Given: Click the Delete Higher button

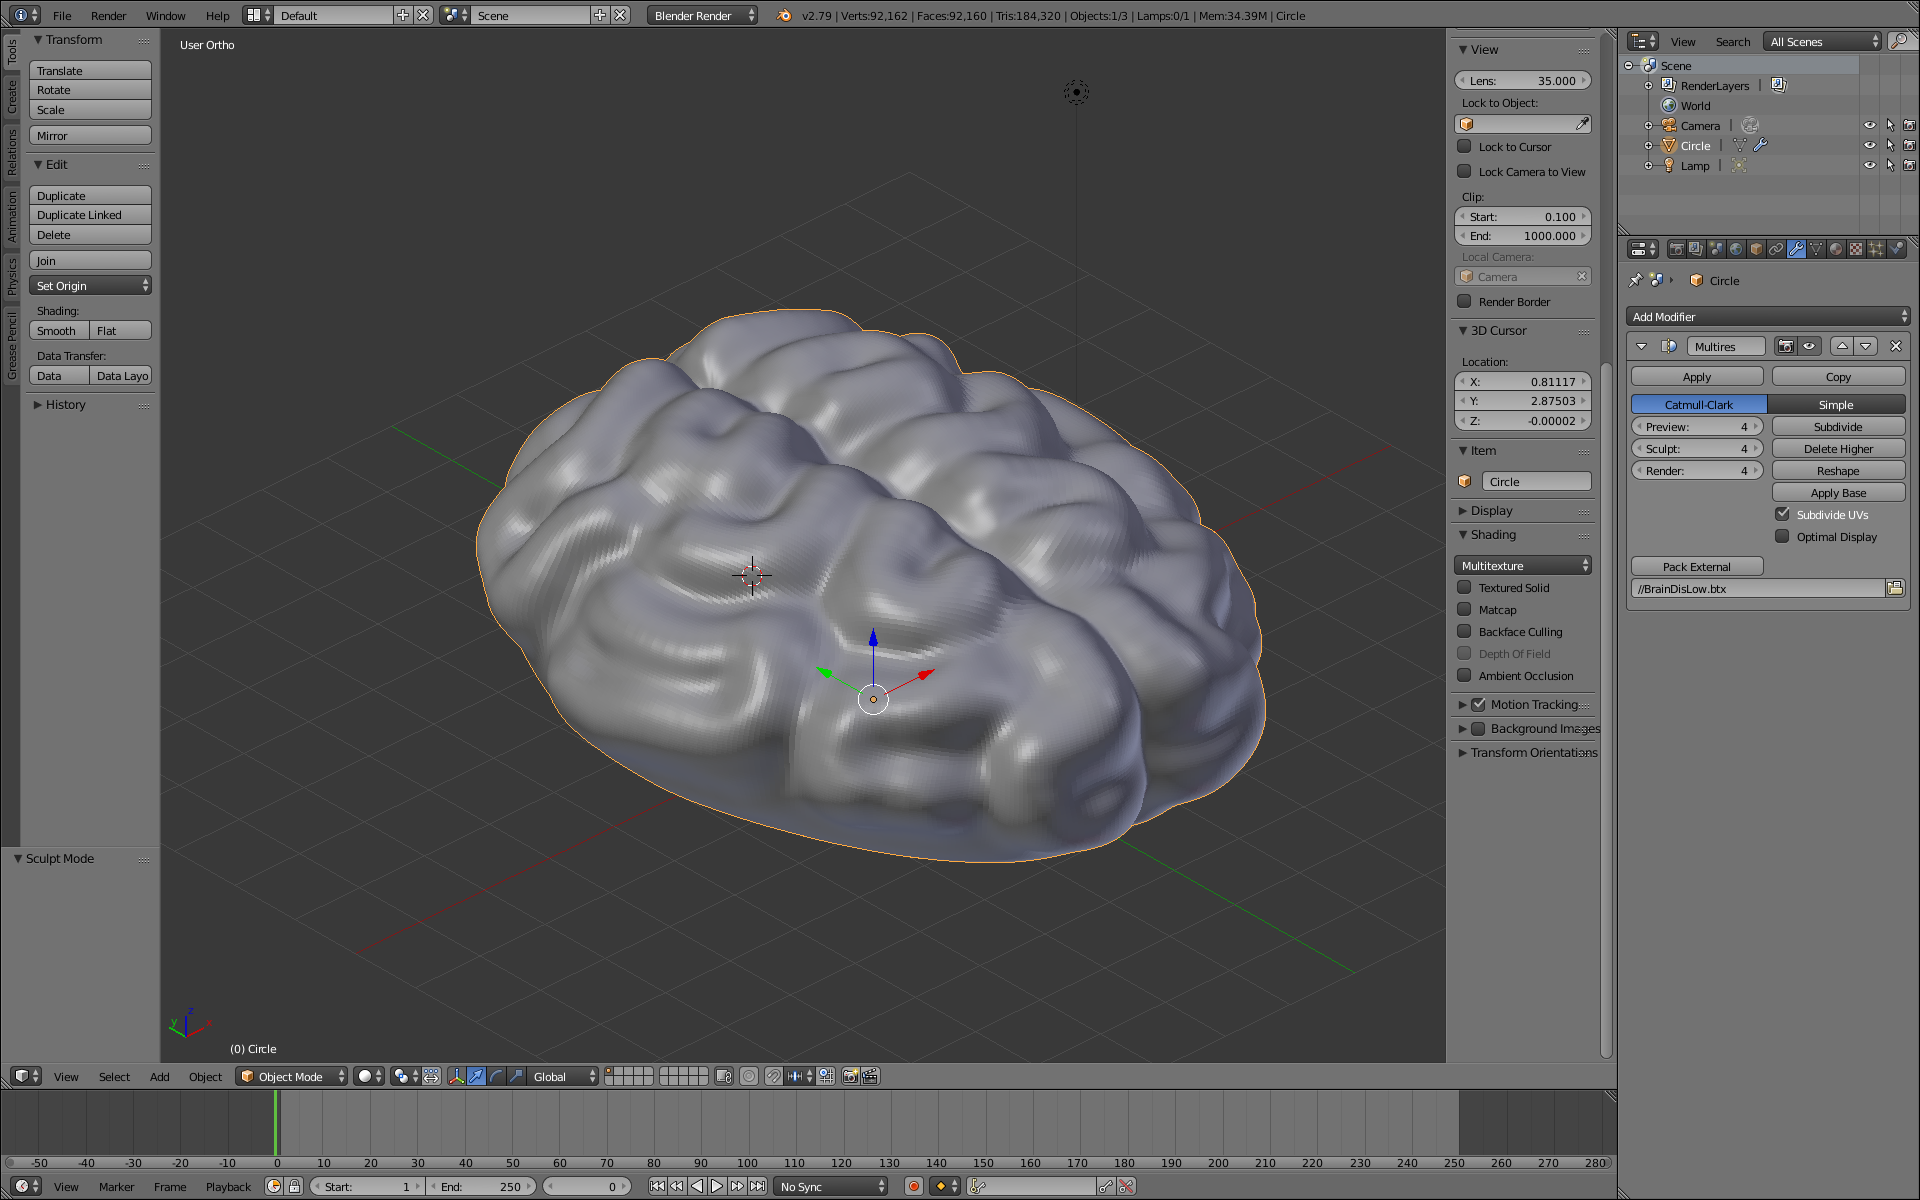Looking at the screenshot, I should 1838,448.
